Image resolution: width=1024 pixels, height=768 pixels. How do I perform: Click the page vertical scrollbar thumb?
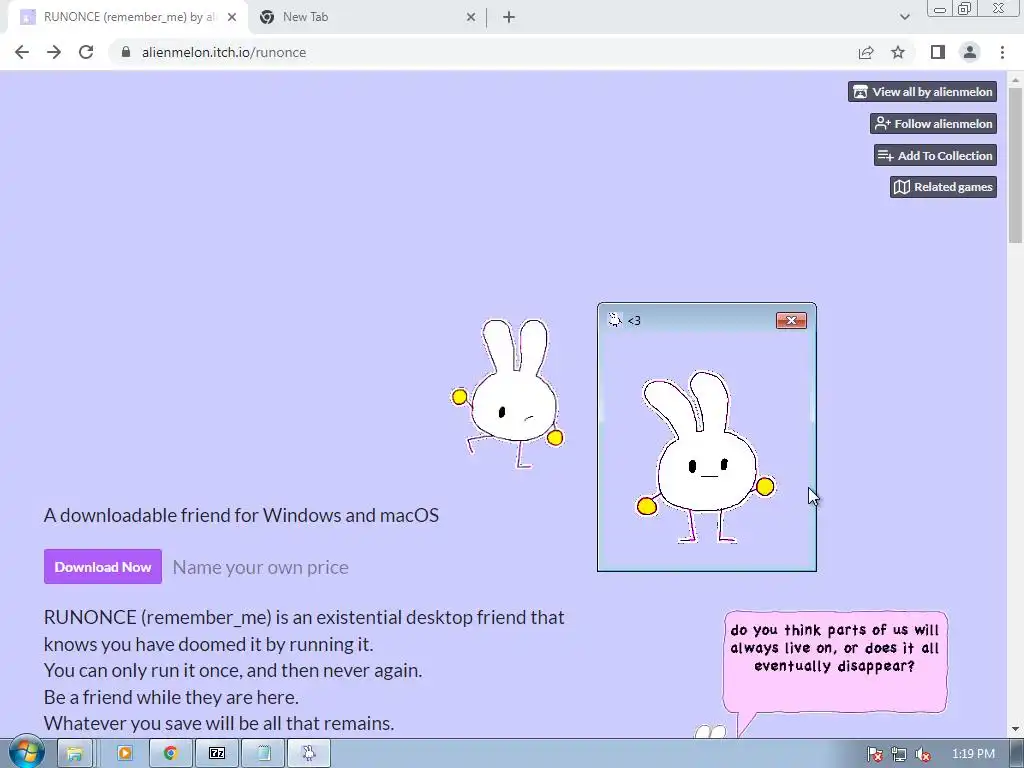(x=1015, y=165)
